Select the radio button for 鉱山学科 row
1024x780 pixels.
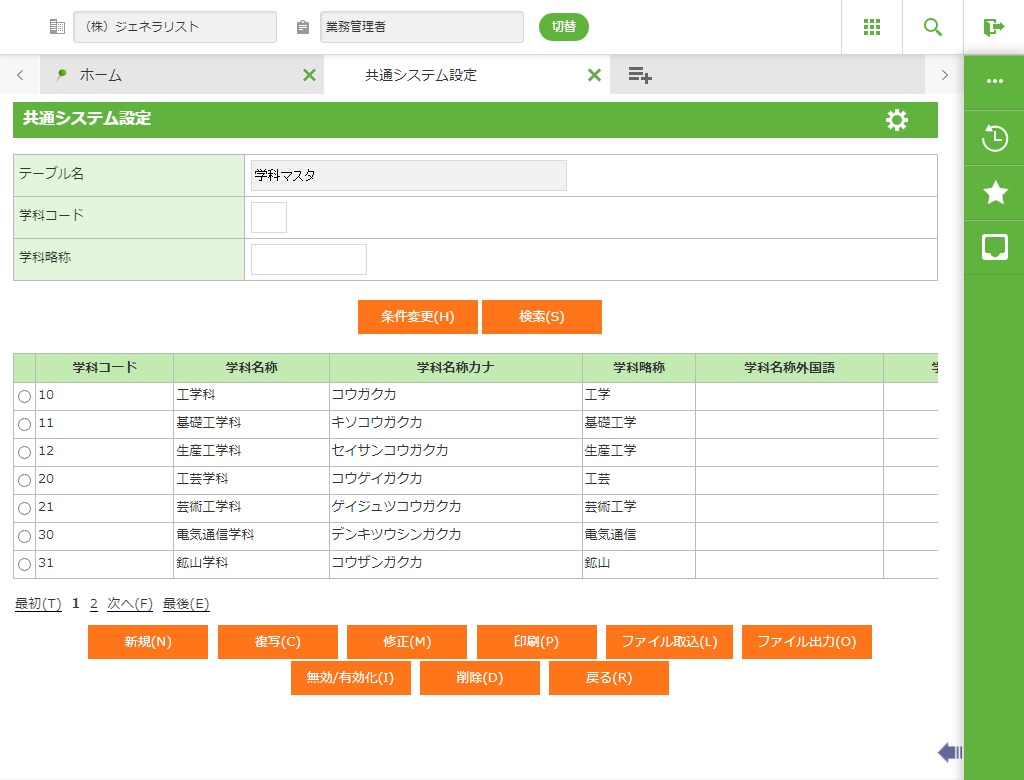[x=24, y=565]
